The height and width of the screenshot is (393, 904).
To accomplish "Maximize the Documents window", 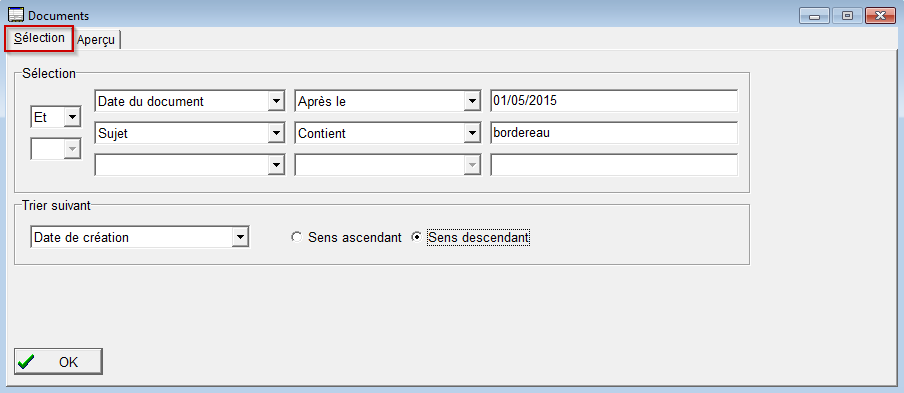I will pyautogui.click(x=847, y=16).
